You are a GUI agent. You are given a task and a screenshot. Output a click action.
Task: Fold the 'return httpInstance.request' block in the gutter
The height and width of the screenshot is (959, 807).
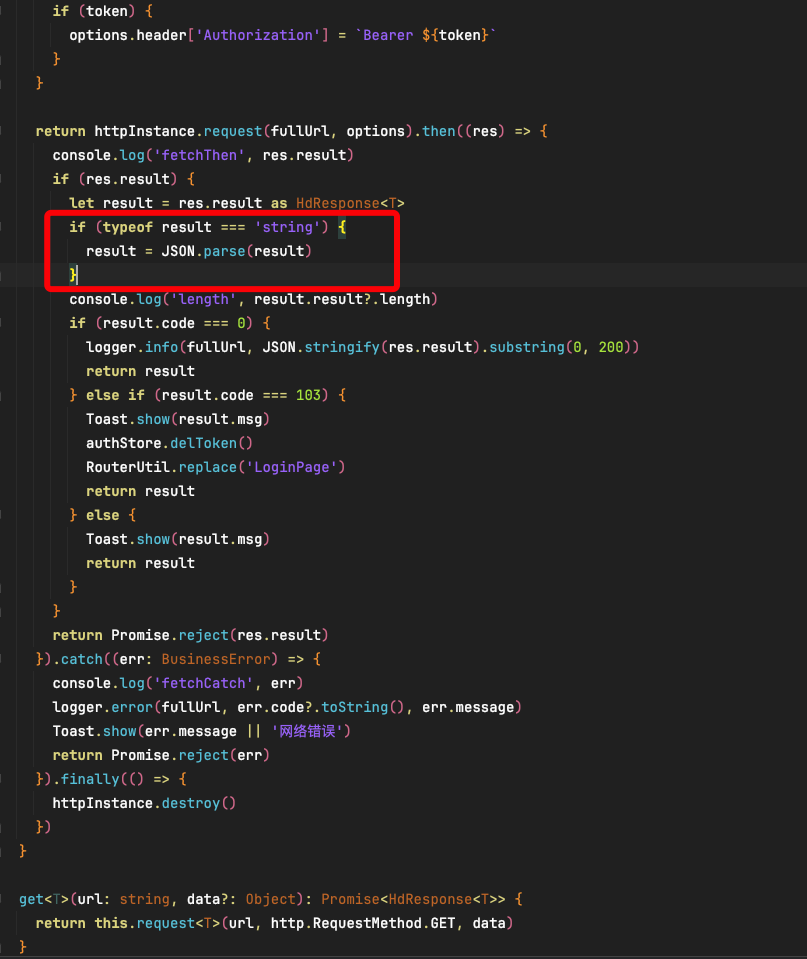tap(4, 131)
